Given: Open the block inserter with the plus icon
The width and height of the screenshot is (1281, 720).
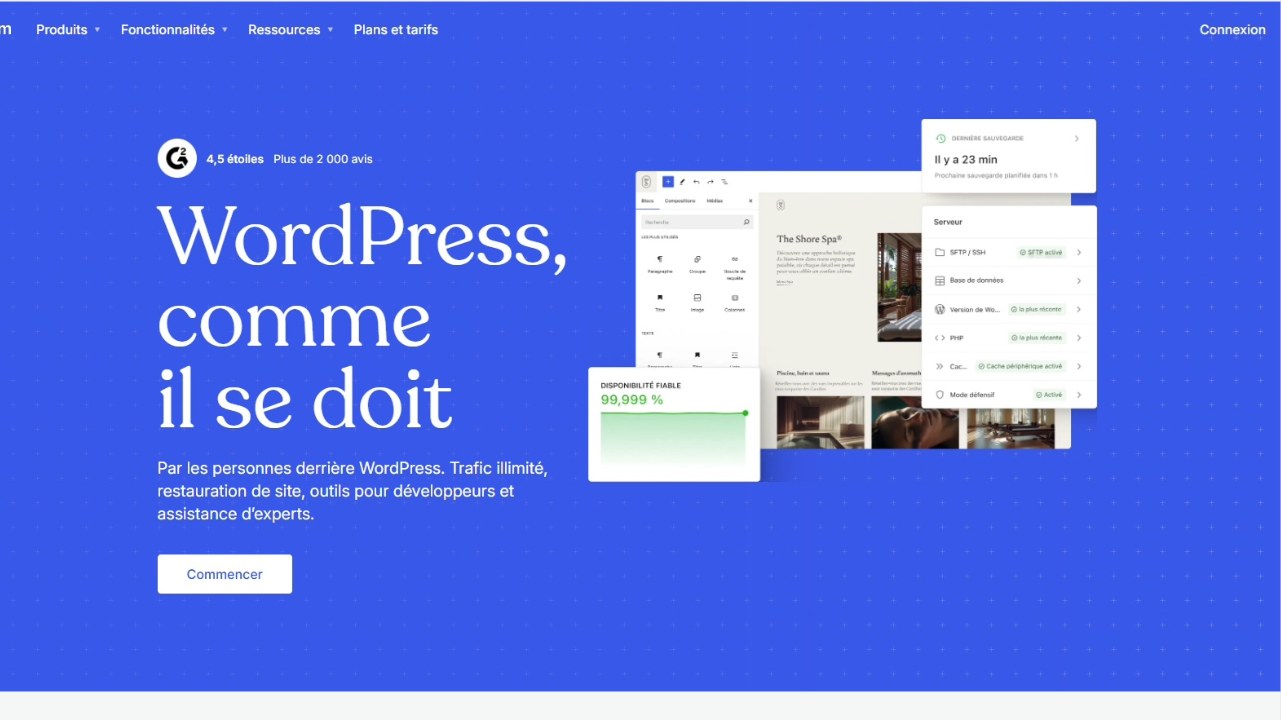Looking at the screenshot, I should pos(667,182).
